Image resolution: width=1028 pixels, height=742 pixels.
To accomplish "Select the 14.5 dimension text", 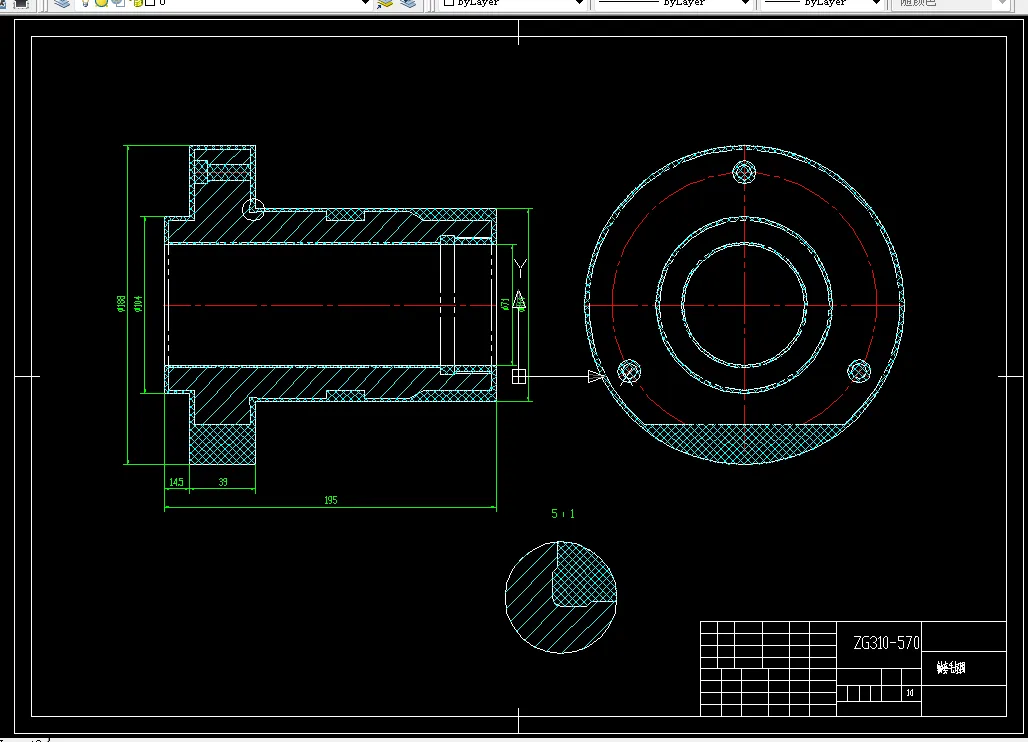I will pyautogui.click(x=176, y=482).
